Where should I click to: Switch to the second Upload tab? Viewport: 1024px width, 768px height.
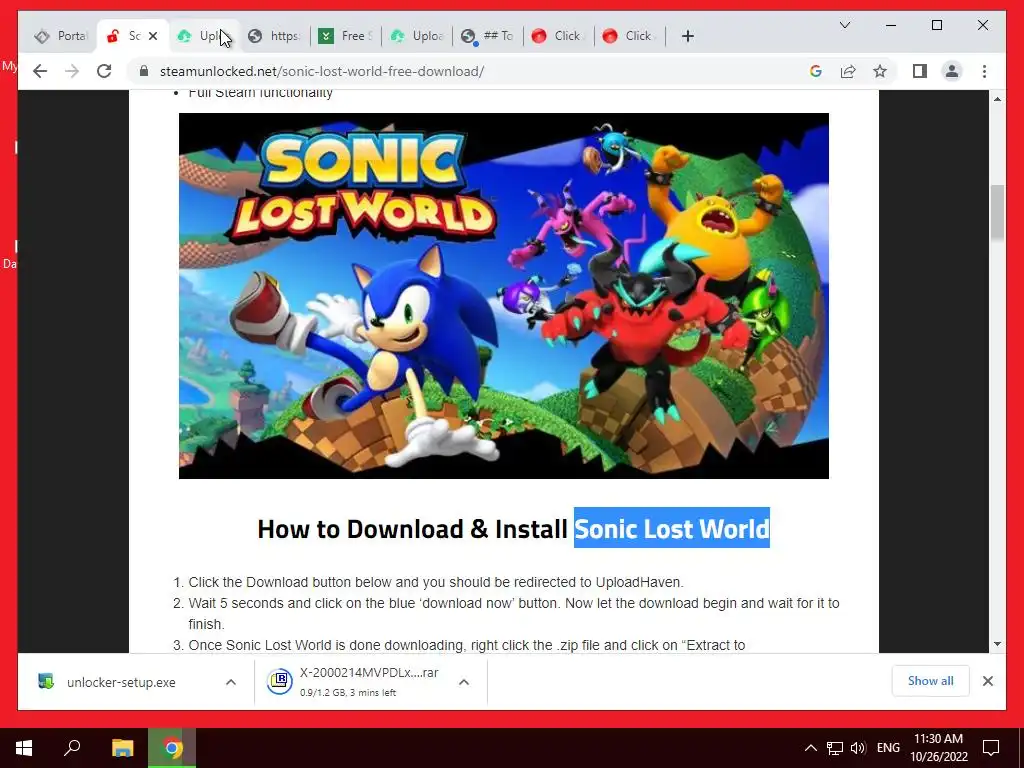click(x=417, y=36)
